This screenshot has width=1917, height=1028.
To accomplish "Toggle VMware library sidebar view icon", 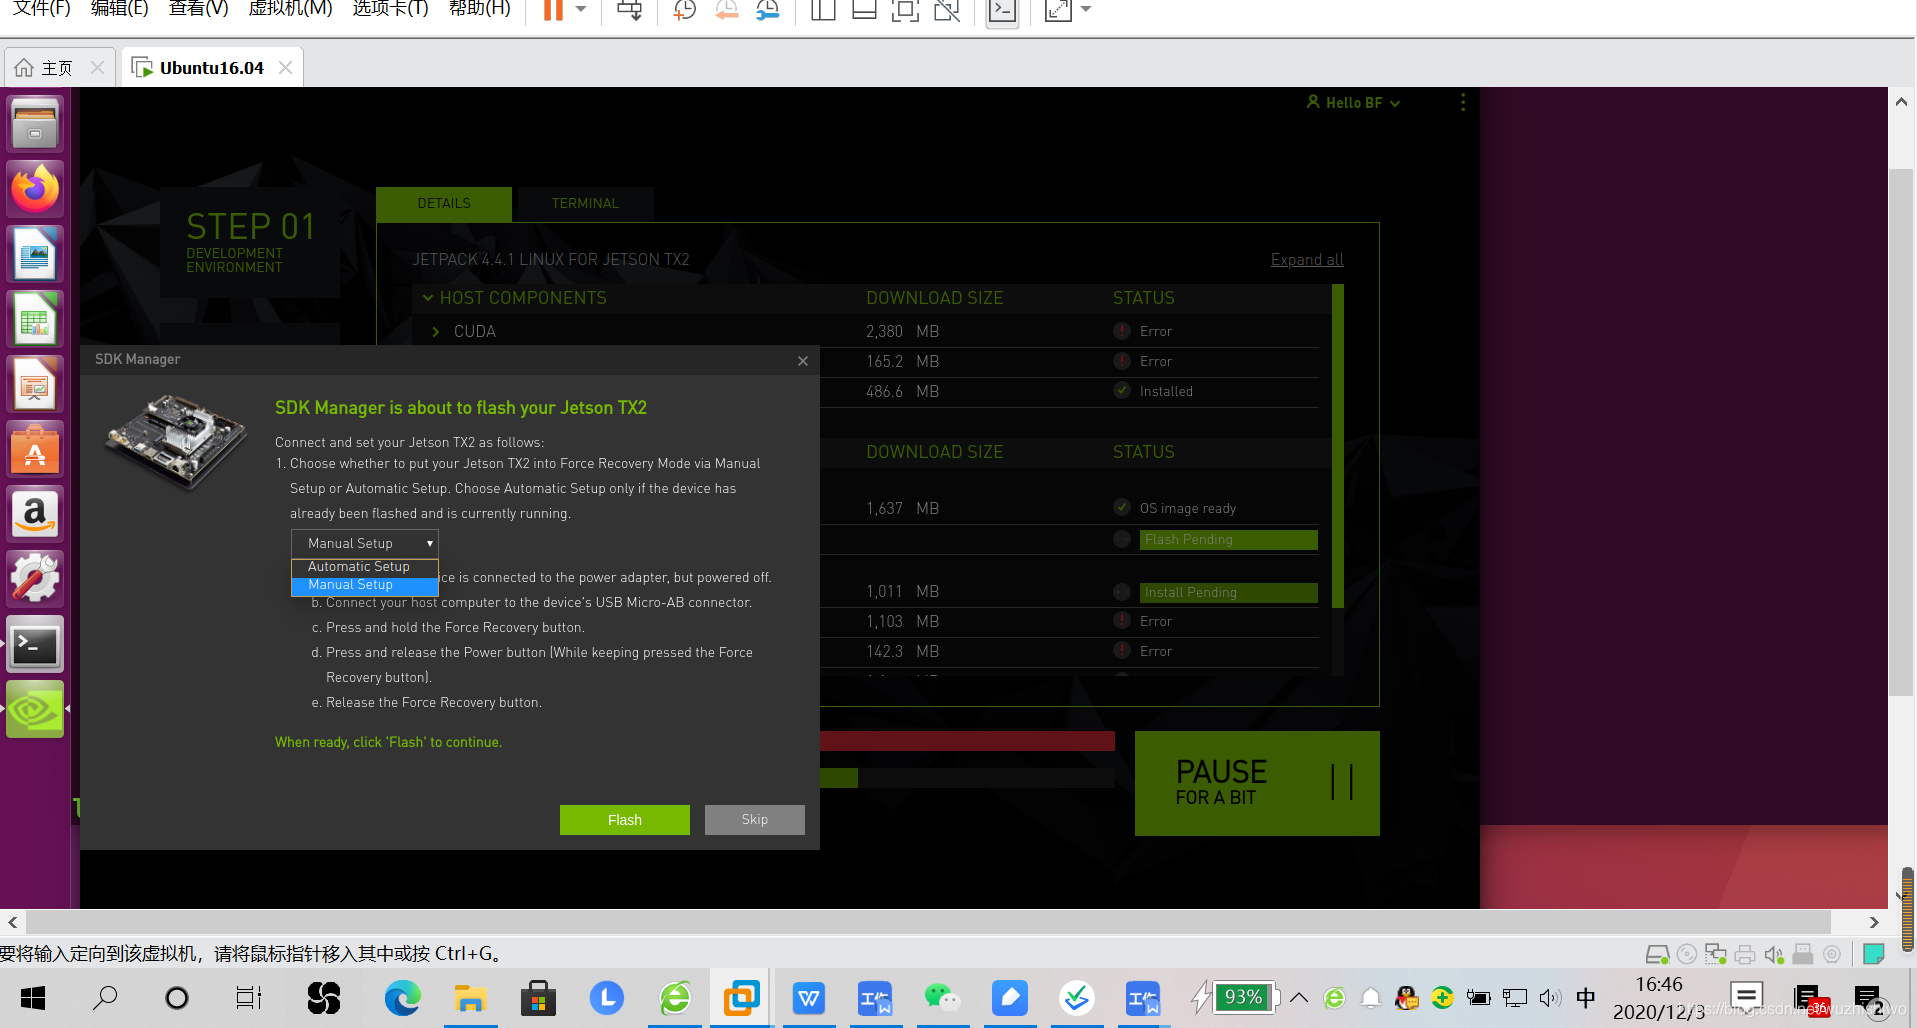I will (823, 10).
